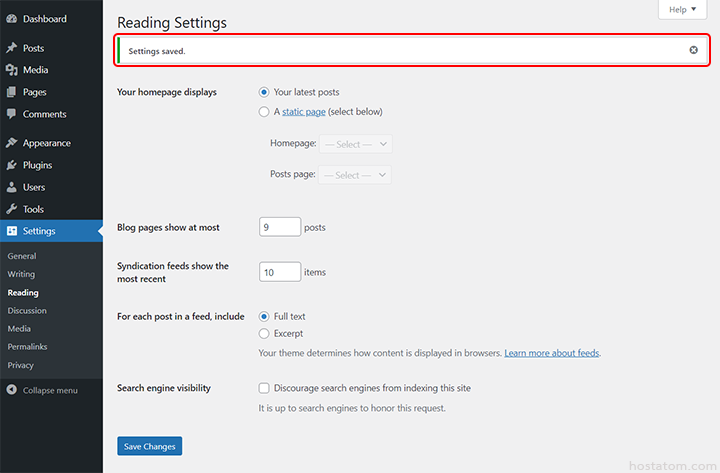Open the 'Learn more about feeds' link
The image size is (720, 473).
(x=552, y=353)
